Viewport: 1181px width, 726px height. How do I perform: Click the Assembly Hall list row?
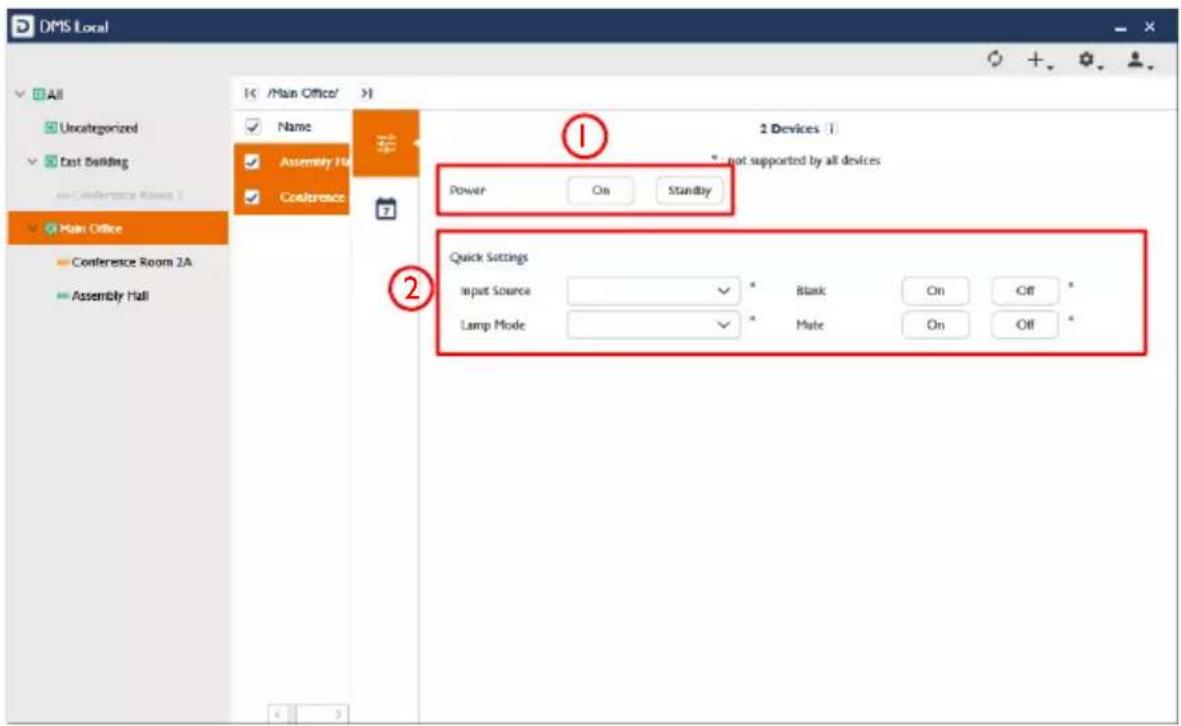click(291, 162)
